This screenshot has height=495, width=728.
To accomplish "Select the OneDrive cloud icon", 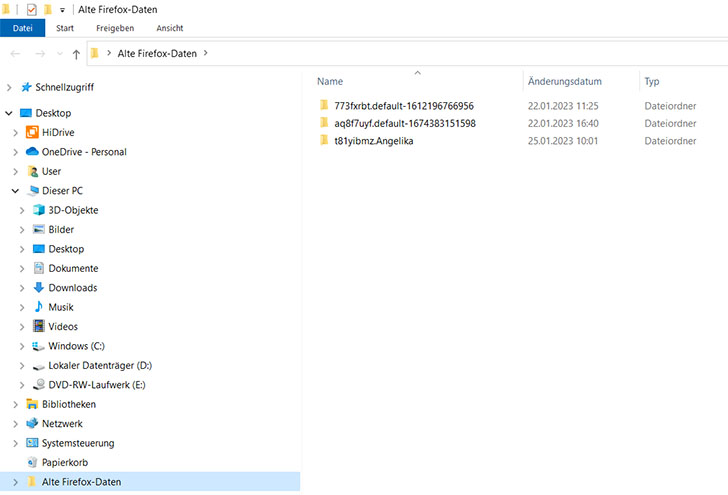I will [x=32, y=151].
